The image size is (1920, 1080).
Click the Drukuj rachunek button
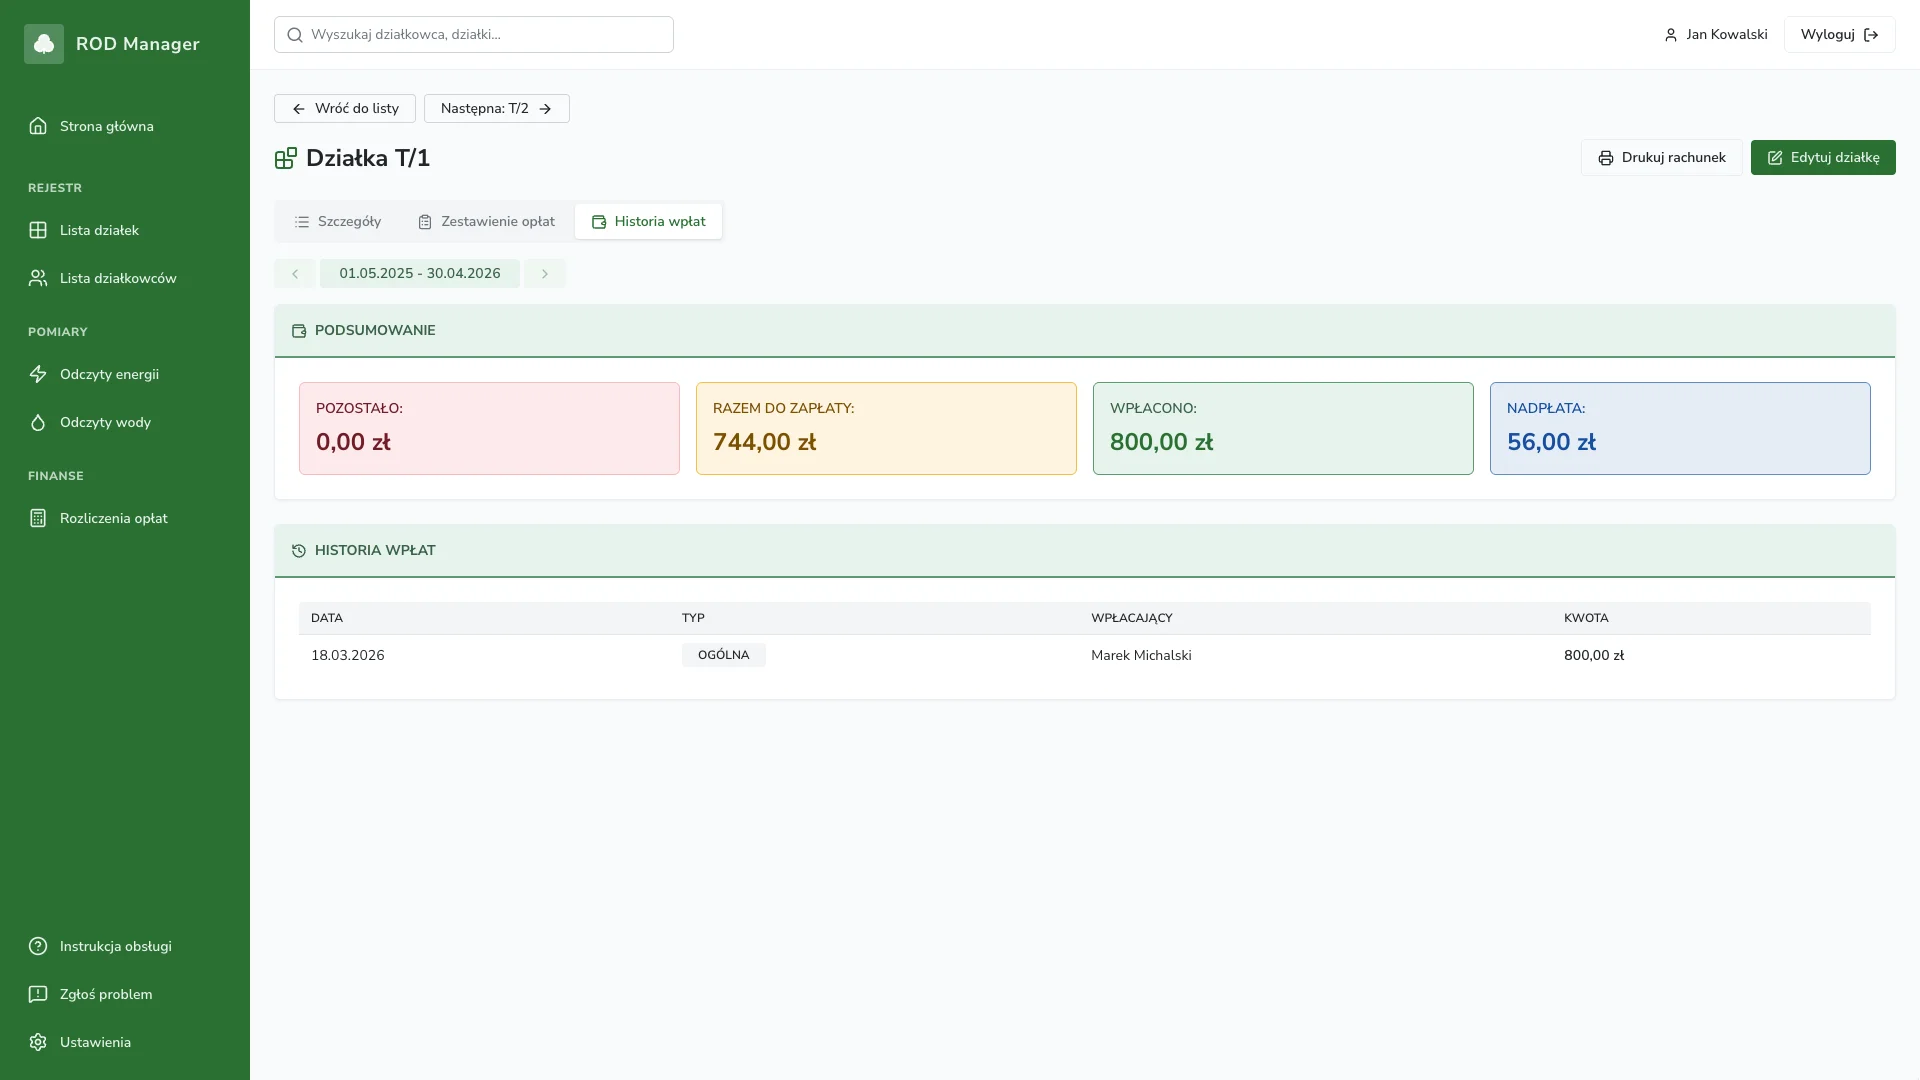pyautogui.click(x=1661, y=158)
